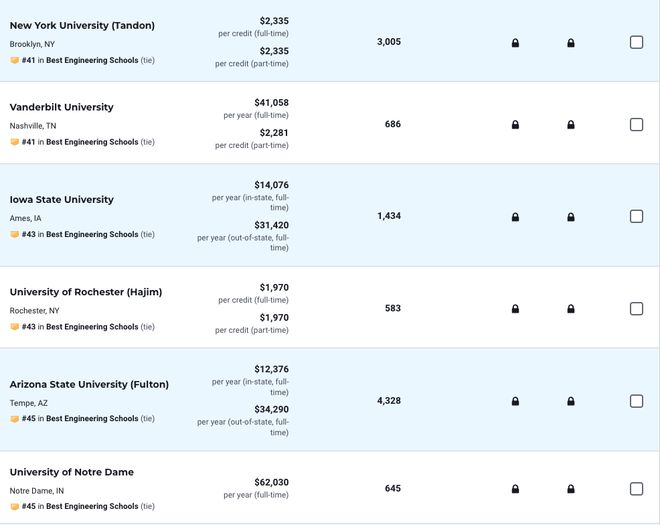Check the compare box for New York University (Tandon)

(x=636, y=42)
